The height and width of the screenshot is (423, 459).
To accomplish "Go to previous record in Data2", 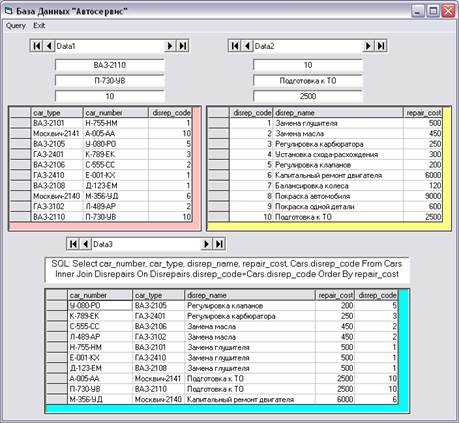I will tap(247, 46).
